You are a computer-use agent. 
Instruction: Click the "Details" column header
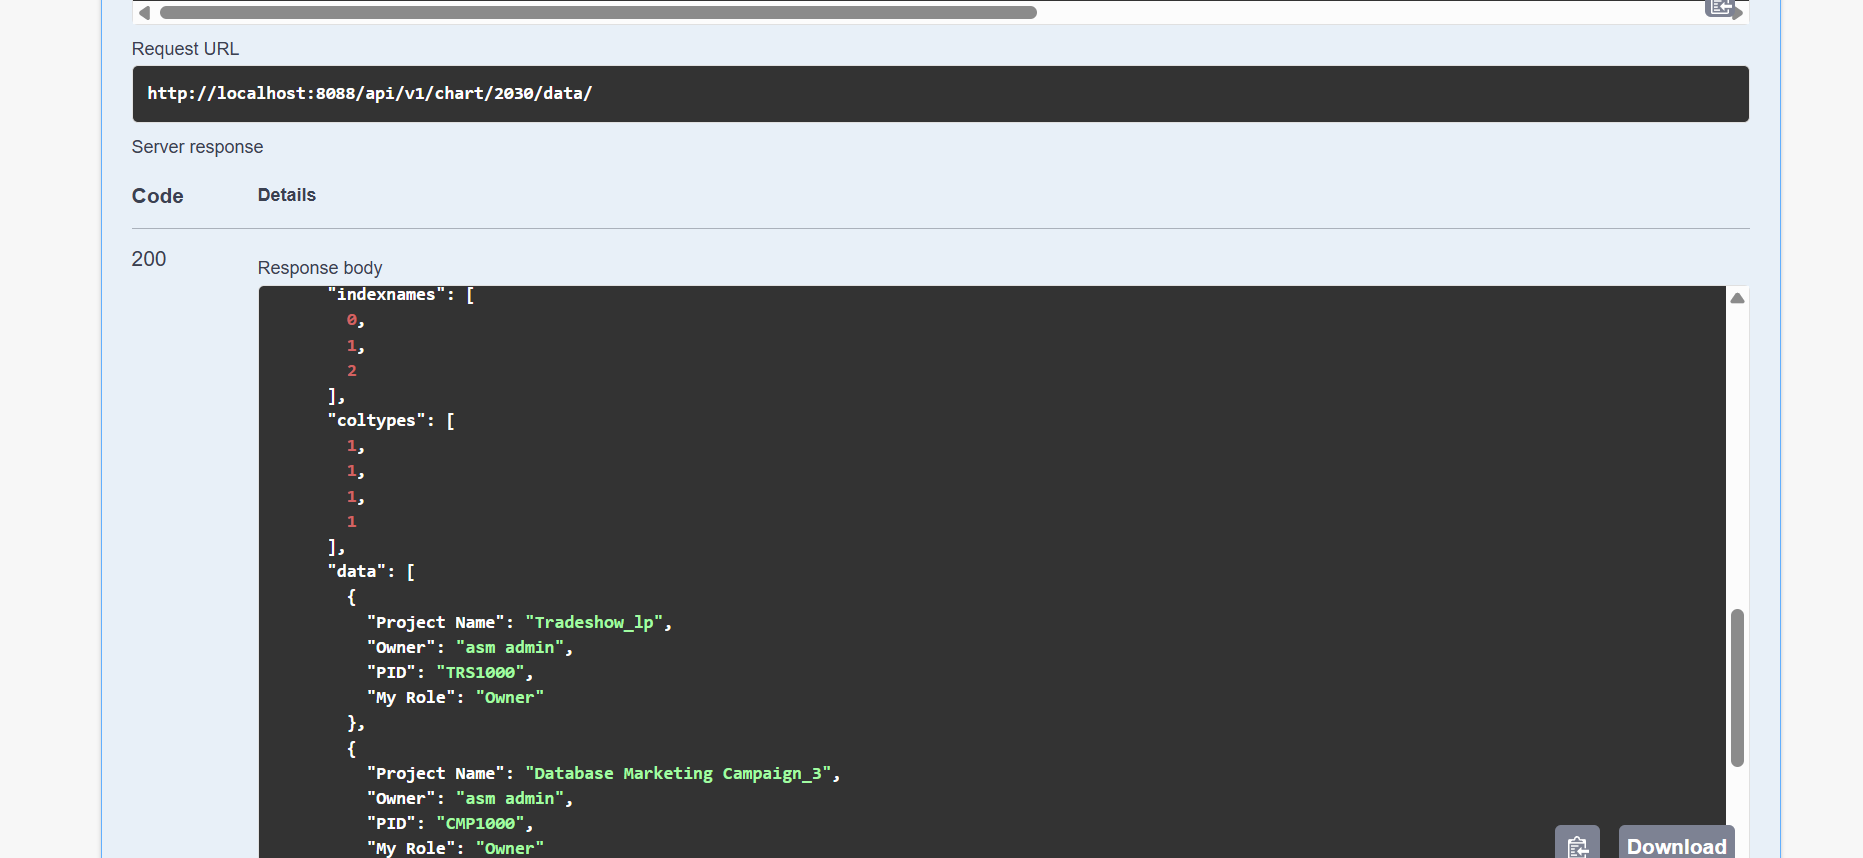[x=286, y=195]
